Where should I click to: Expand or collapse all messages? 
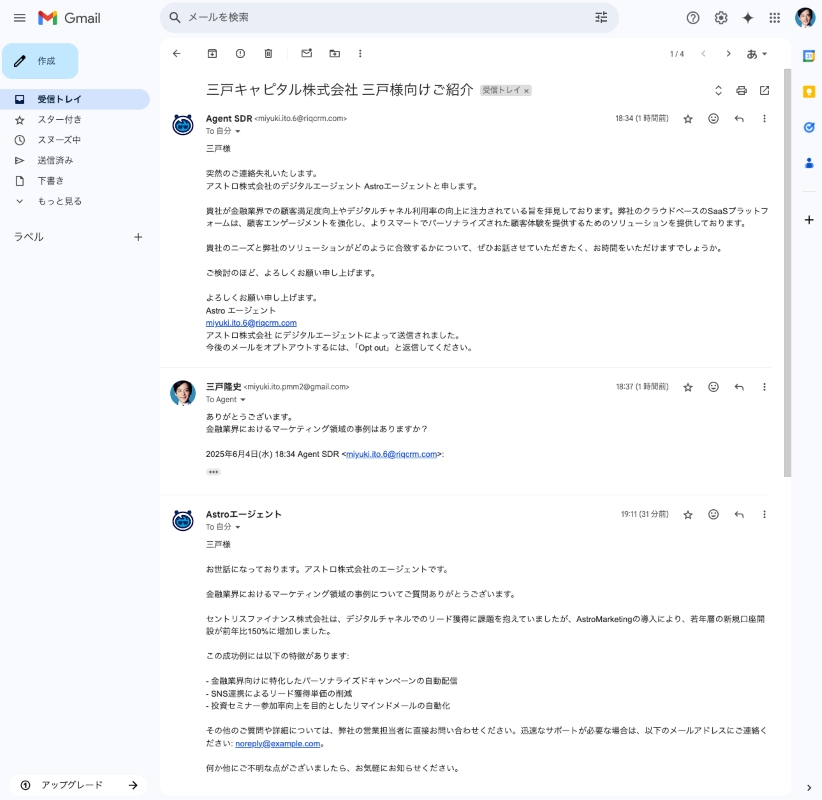(x=718, y=91)
